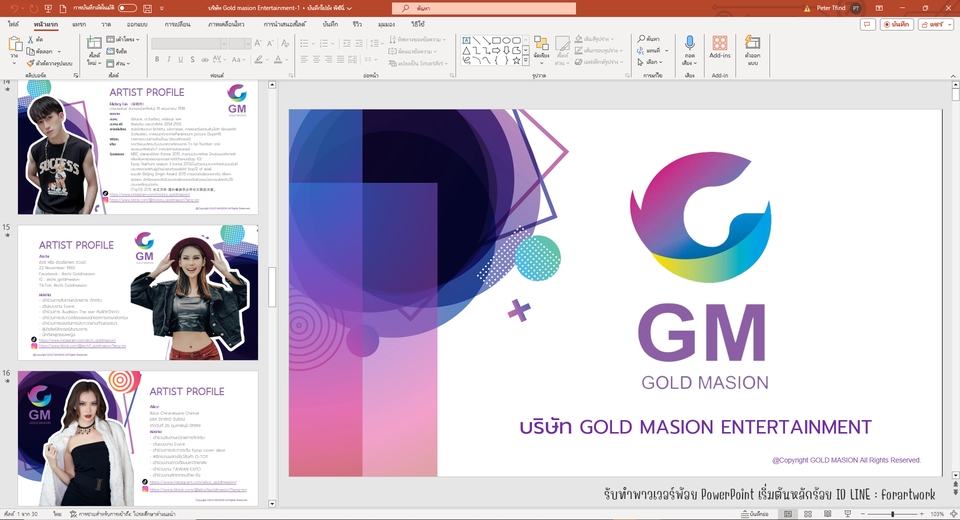Click the Comments speech bubble button
This screenshot has height=520, width=960.
pos(867,24)
